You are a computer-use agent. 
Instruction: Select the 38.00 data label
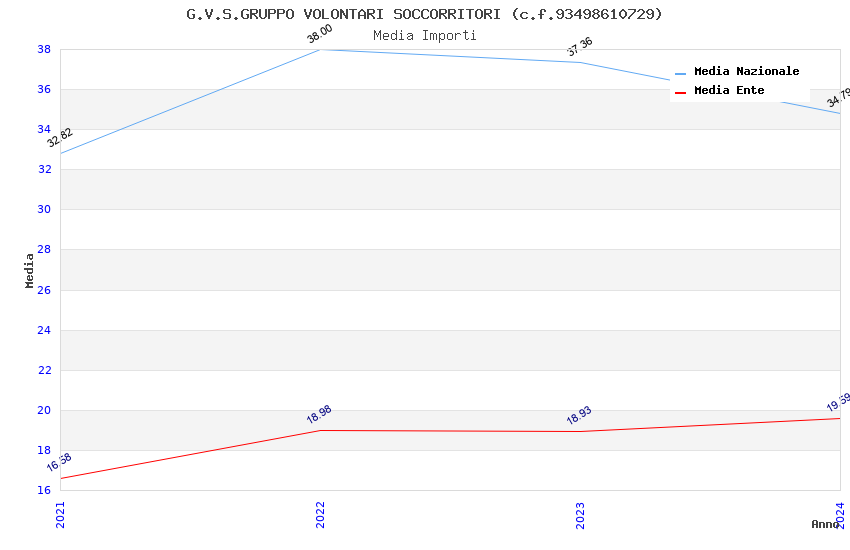click(x=319, y=34)
